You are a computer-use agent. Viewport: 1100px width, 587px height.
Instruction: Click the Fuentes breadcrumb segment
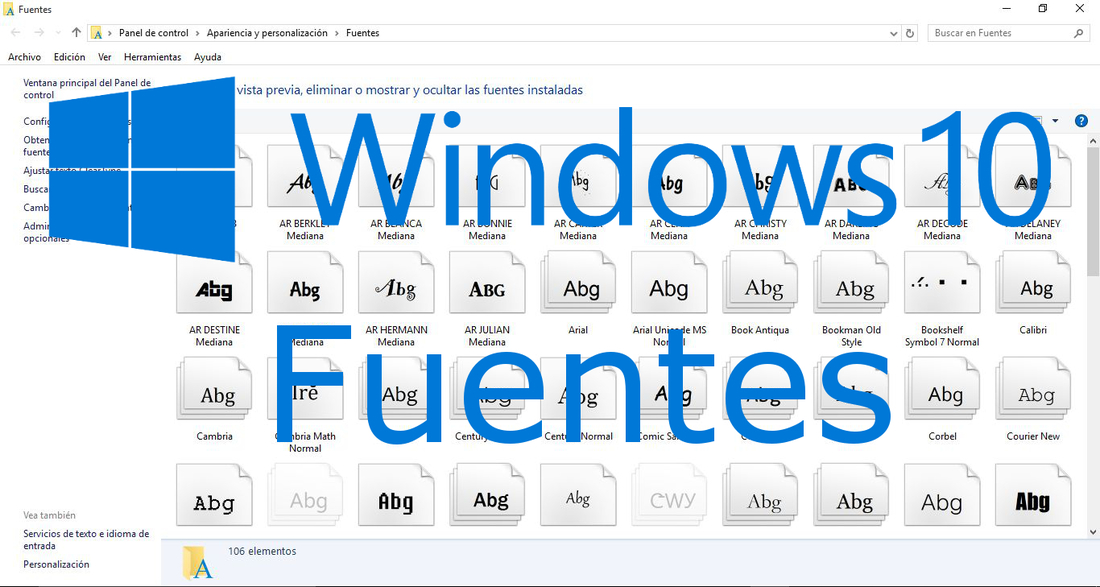click(363, 33)
